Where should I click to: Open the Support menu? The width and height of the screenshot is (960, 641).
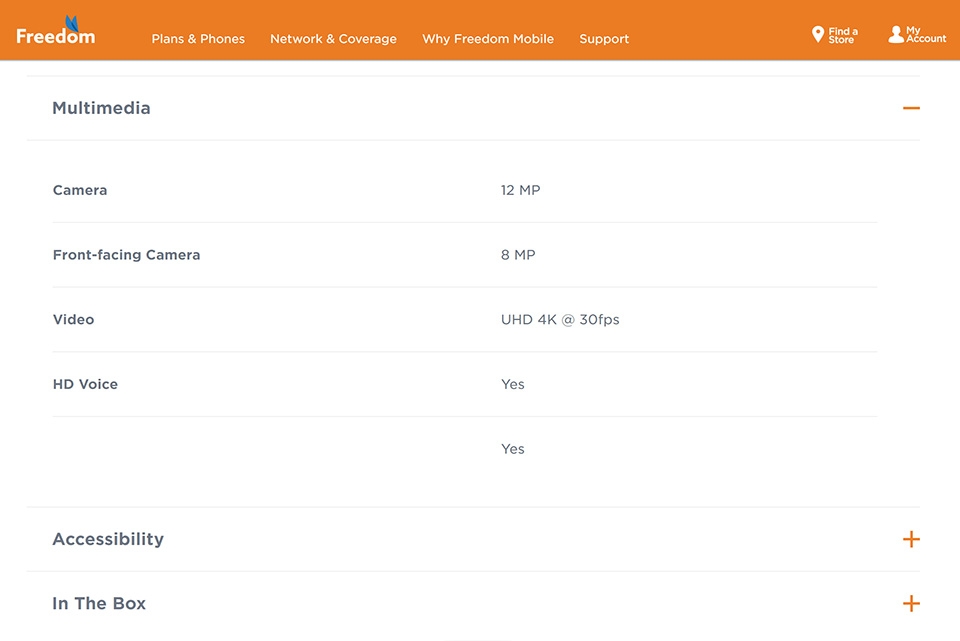[x=604, y=39]
